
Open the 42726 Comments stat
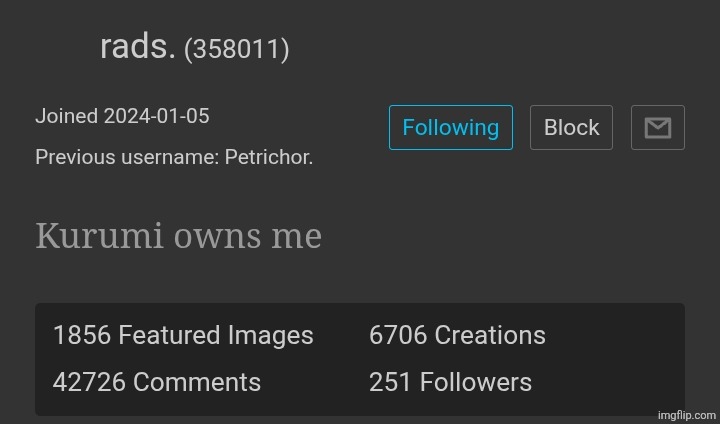[x=157, y=382]
